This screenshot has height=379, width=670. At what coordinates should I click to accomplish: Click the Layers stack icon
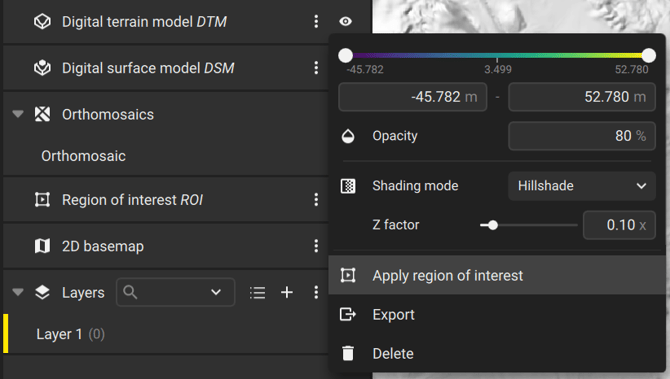coord(42,292)
